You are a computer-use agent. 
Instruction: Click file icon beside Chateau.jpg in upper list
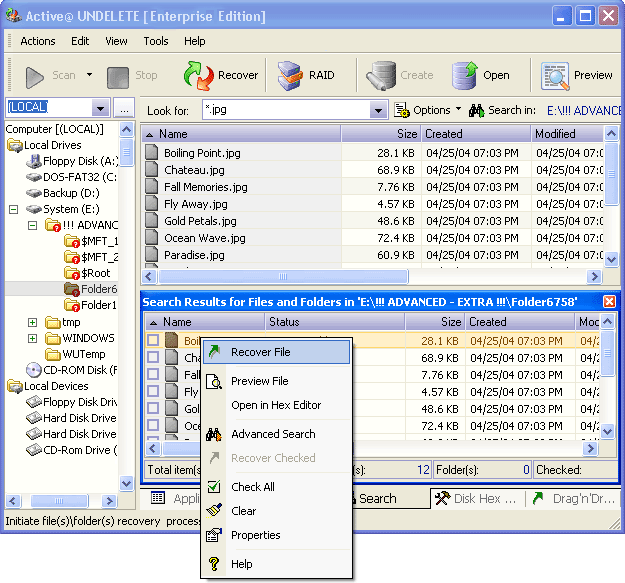point(151,169)
